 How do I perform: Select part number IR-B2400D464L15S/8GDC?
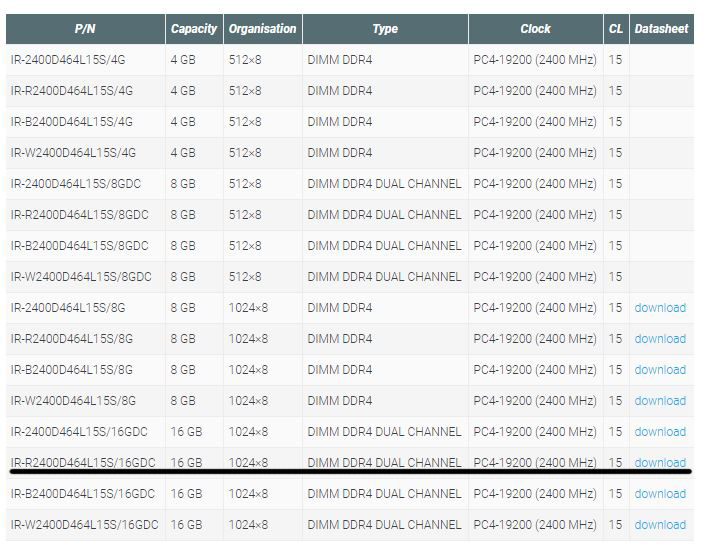79,246
